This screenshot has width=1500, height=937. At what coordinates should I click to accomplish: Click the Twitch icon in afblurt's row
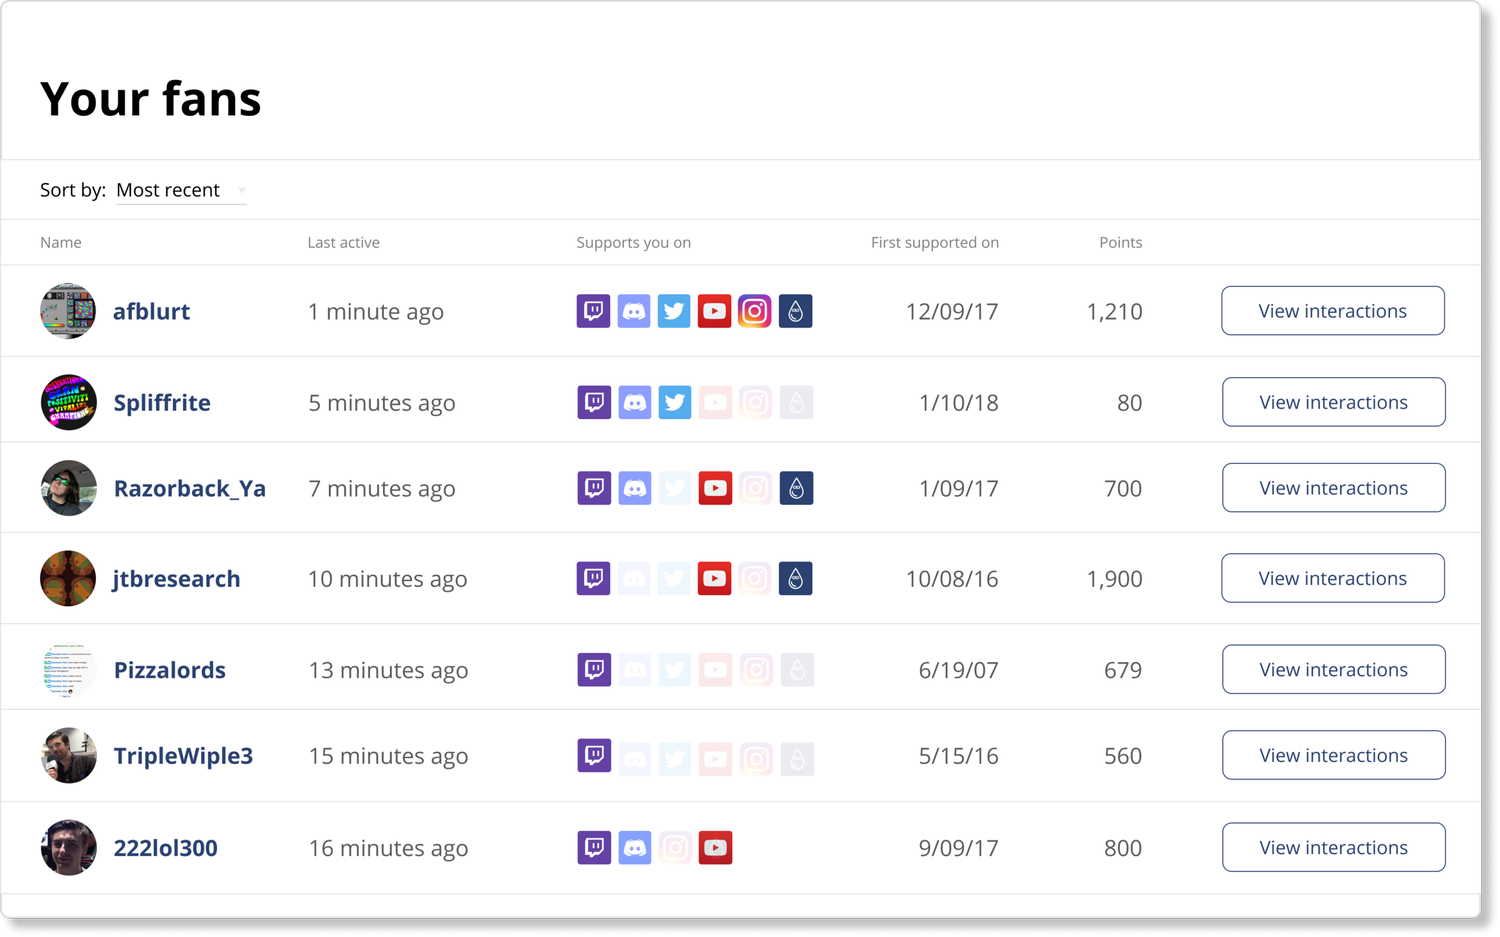click(593, 311)
